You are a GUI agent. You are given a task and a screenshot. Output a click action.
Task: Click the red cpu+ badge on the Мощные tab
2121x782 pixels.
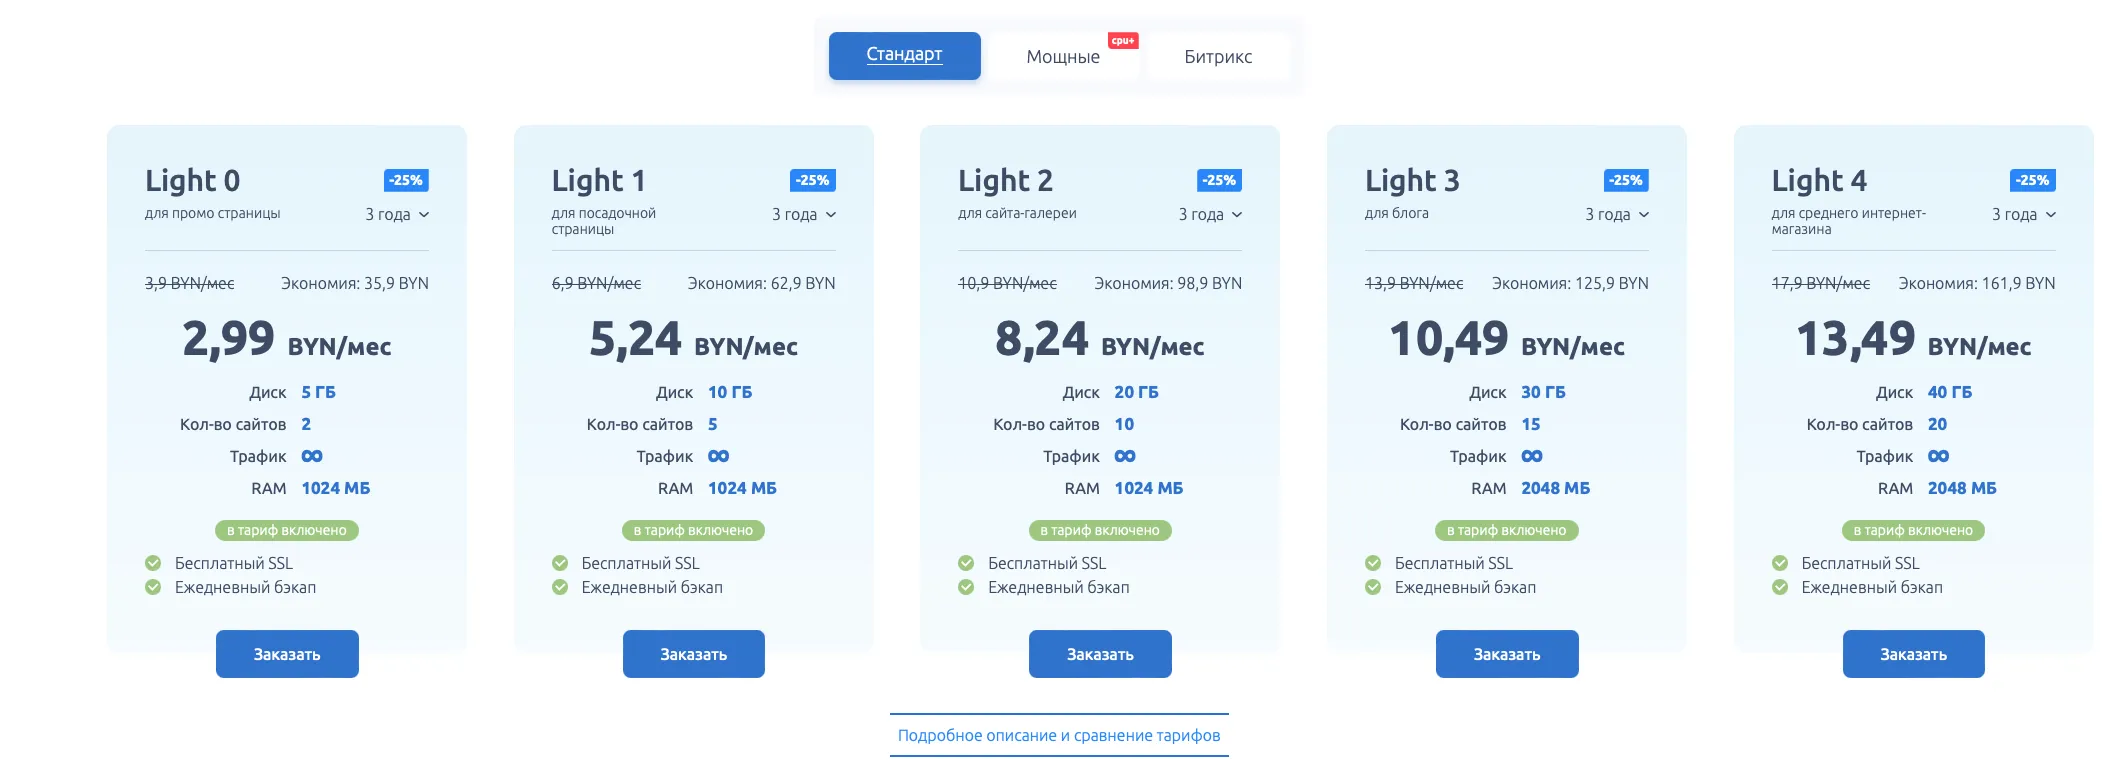(1123, 41)
